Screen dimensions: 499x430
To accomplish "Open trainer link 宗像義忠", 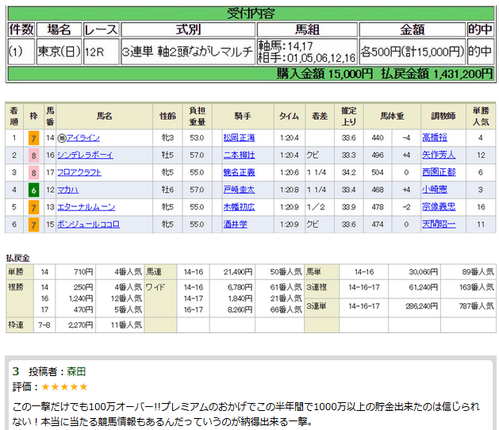I will click(439, 207).
